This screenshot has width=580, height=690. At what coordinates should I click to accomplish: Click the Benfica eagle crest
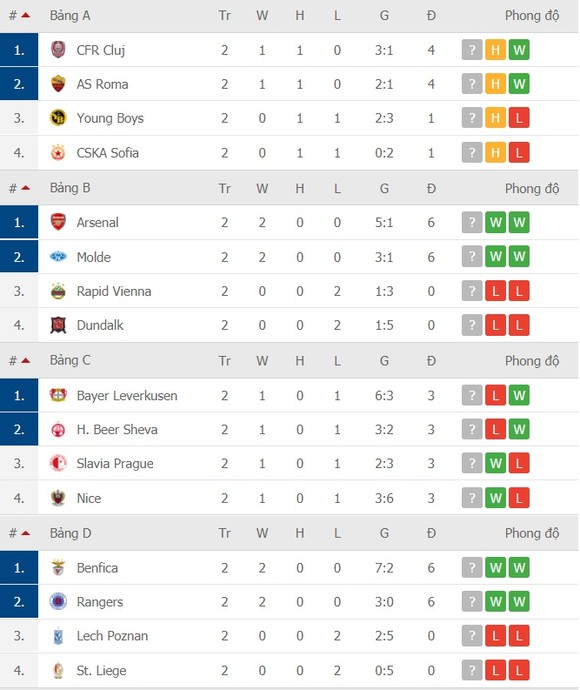tap(58, 567)
